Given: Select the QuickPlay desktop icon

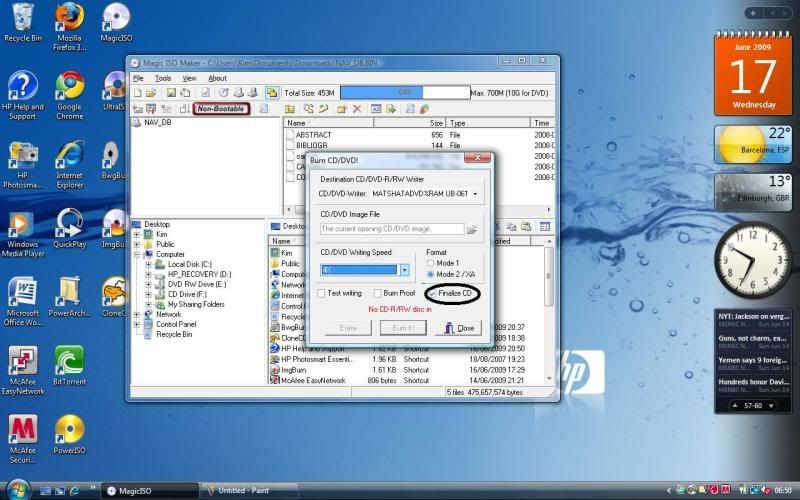Looking at the screenshot, I should (70, 229).
